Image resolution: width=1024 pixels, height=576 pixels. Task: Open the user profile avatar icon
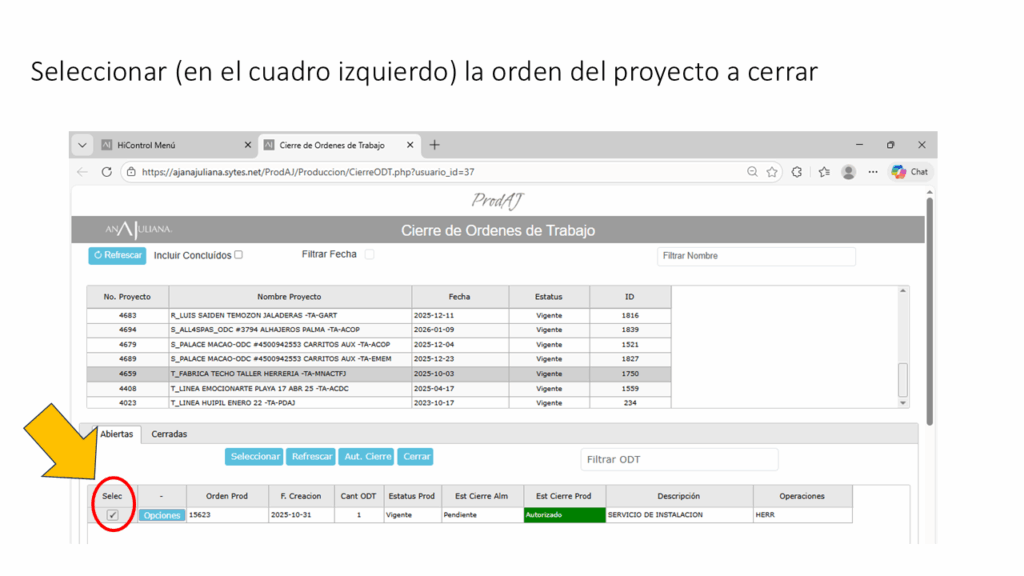848,172
